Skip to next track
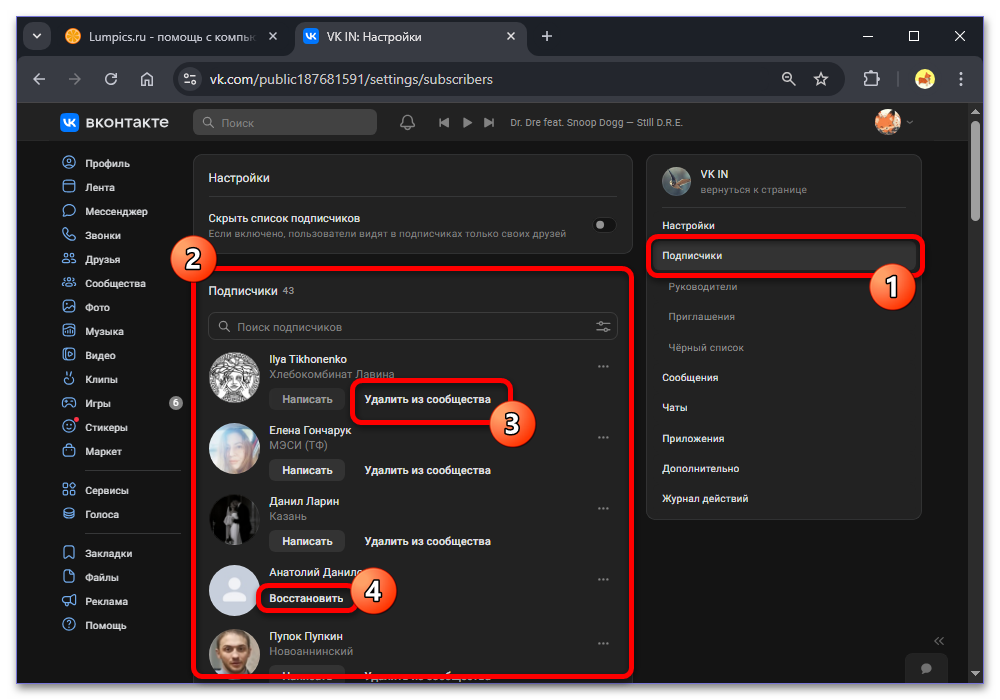 click(489, 122)
